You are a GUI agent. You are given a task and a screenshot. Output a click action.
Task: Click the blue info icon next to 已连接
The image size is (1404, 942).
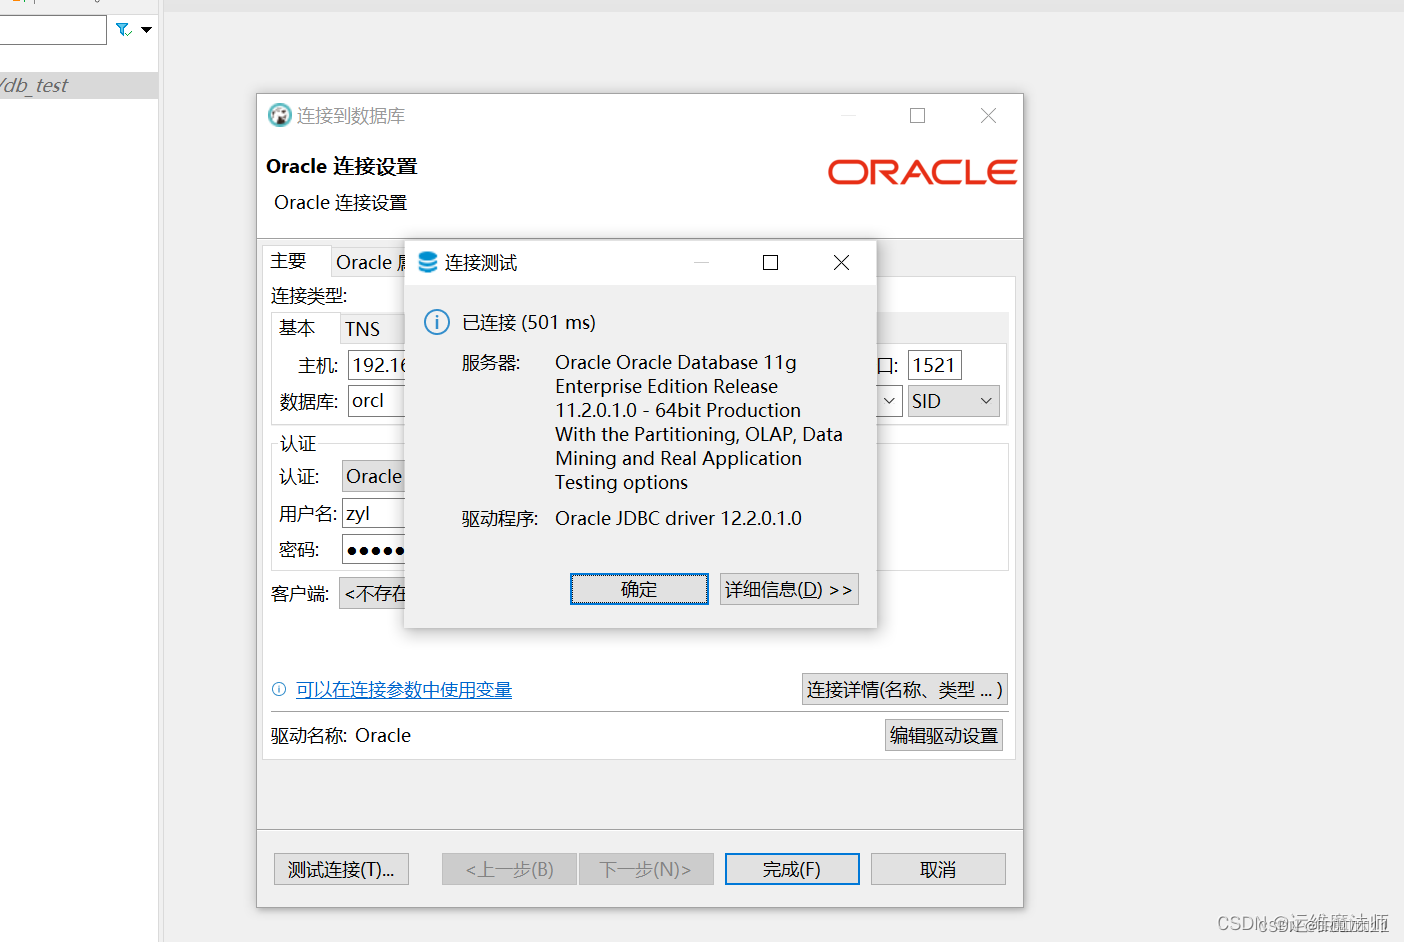437,322
